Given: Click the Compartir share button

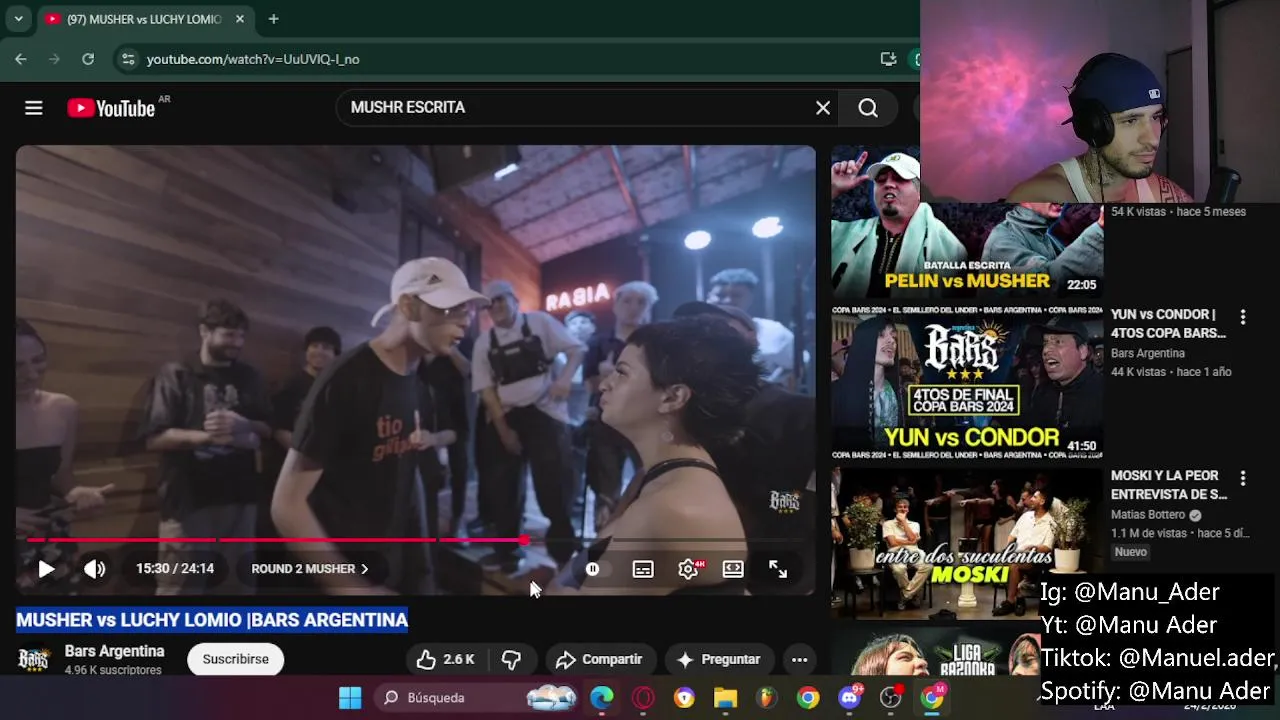Looking at the screenshot, I should coord(599,659).
